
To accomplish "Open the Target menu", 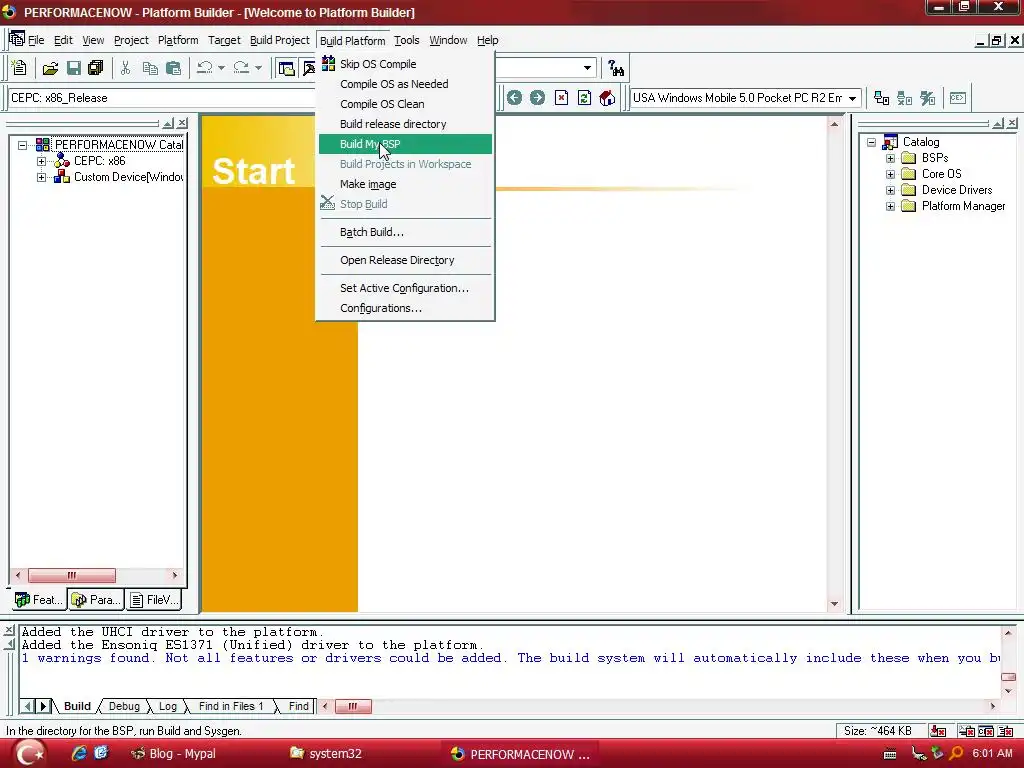I will [224, 40].
